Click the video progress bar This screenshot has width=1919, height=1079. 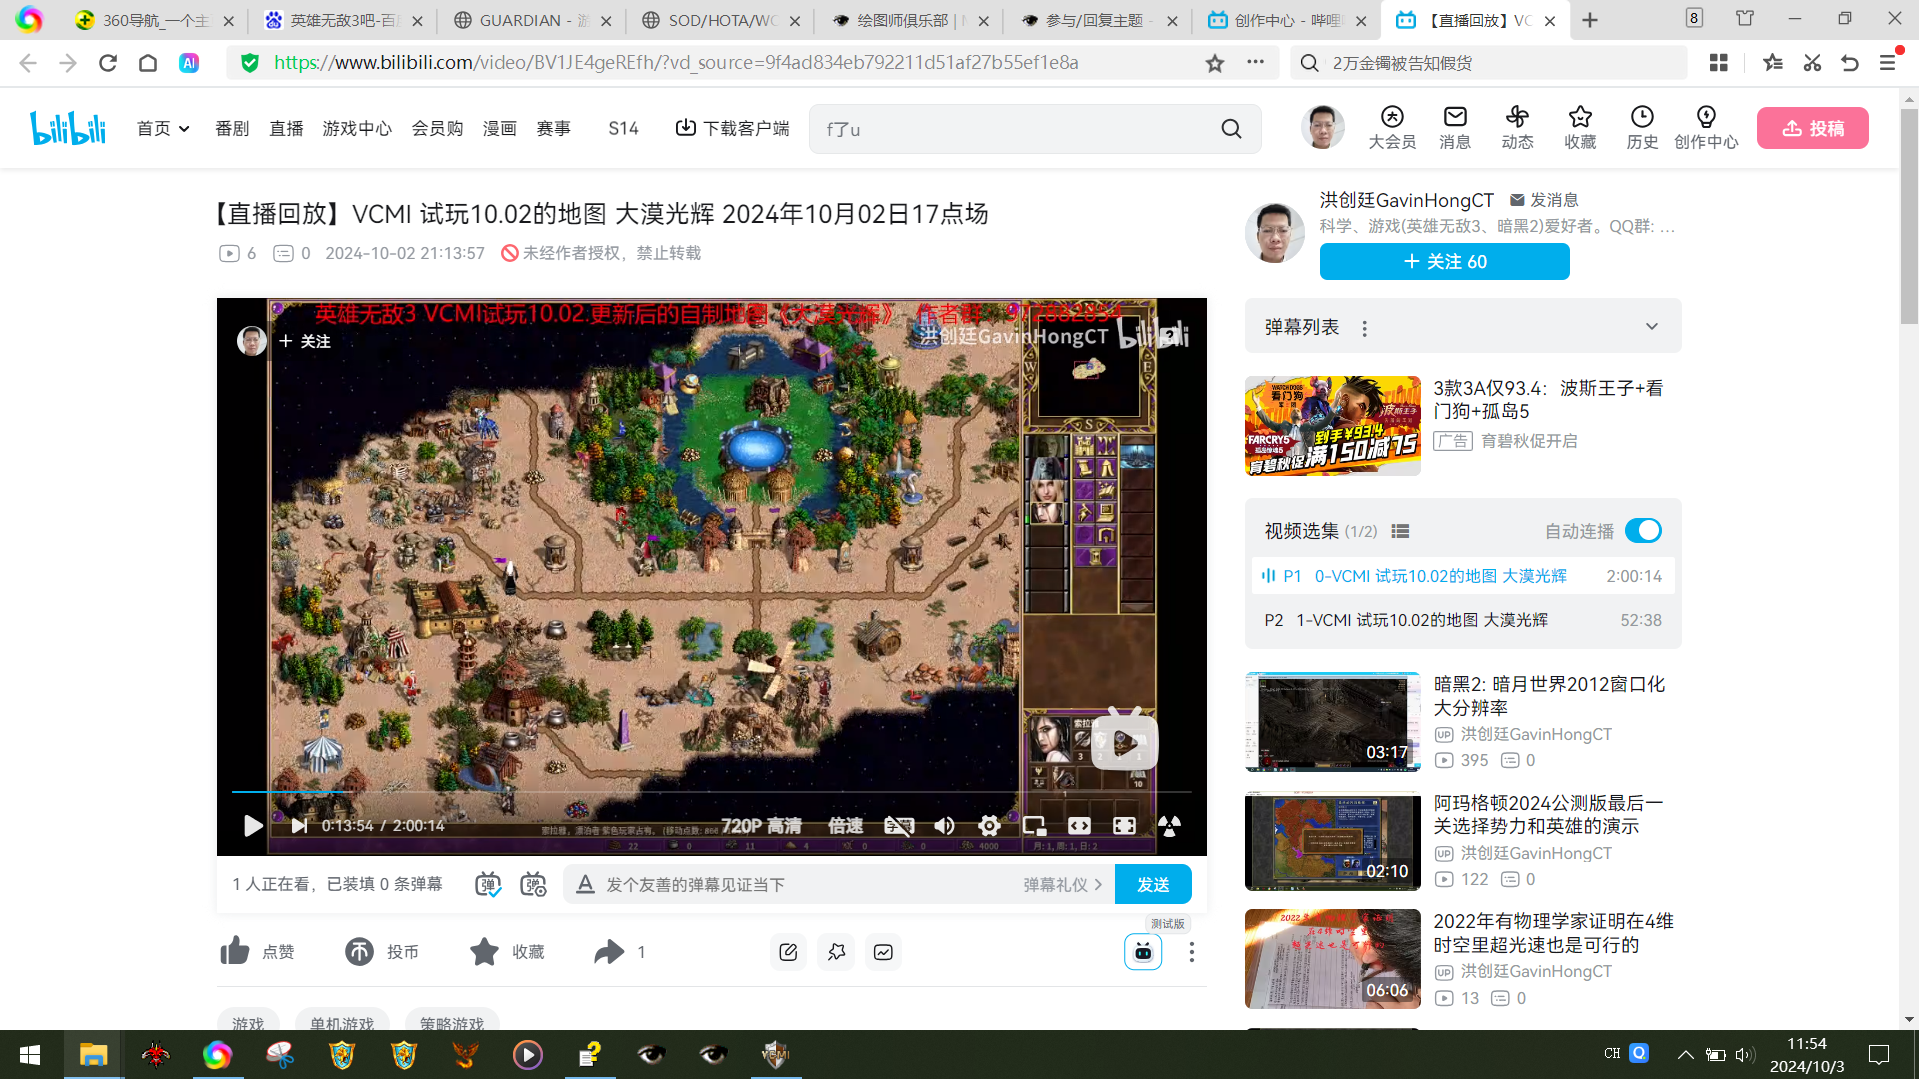(x=711, y=792)
